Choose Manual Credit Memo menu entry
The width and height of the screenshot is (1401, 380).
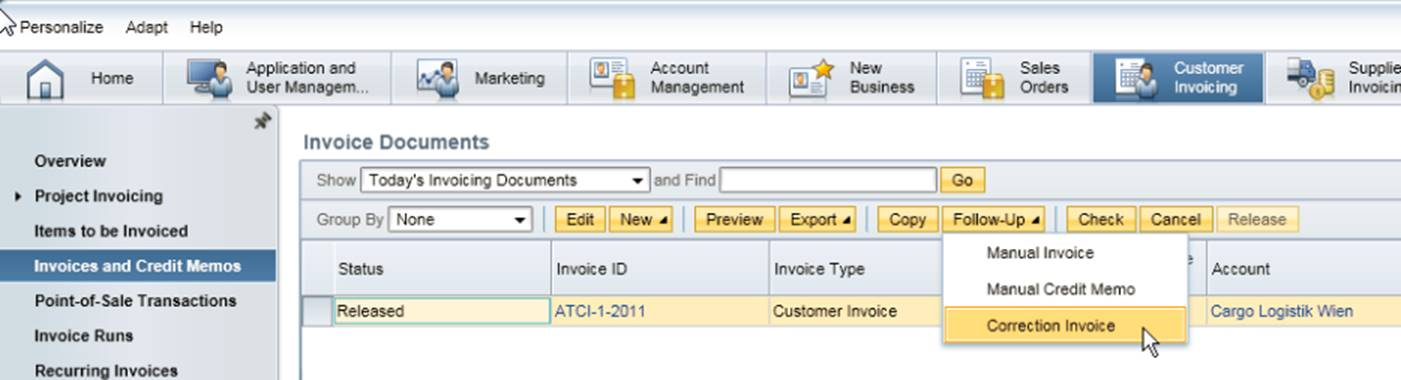point(1061,289)
